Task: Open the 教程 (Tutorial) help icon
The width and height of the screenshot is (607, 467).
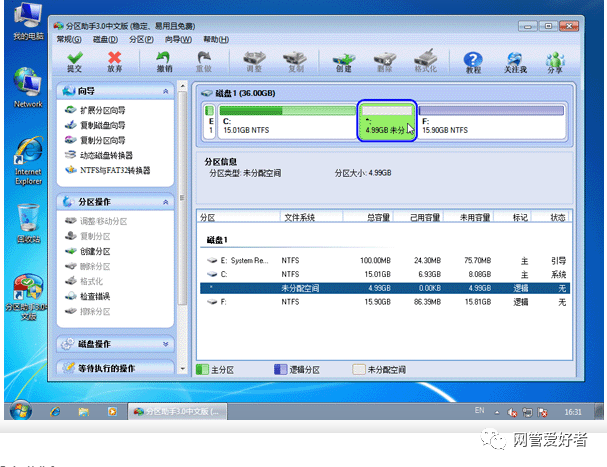Action: pyautogui.click(x=473, y=63)
